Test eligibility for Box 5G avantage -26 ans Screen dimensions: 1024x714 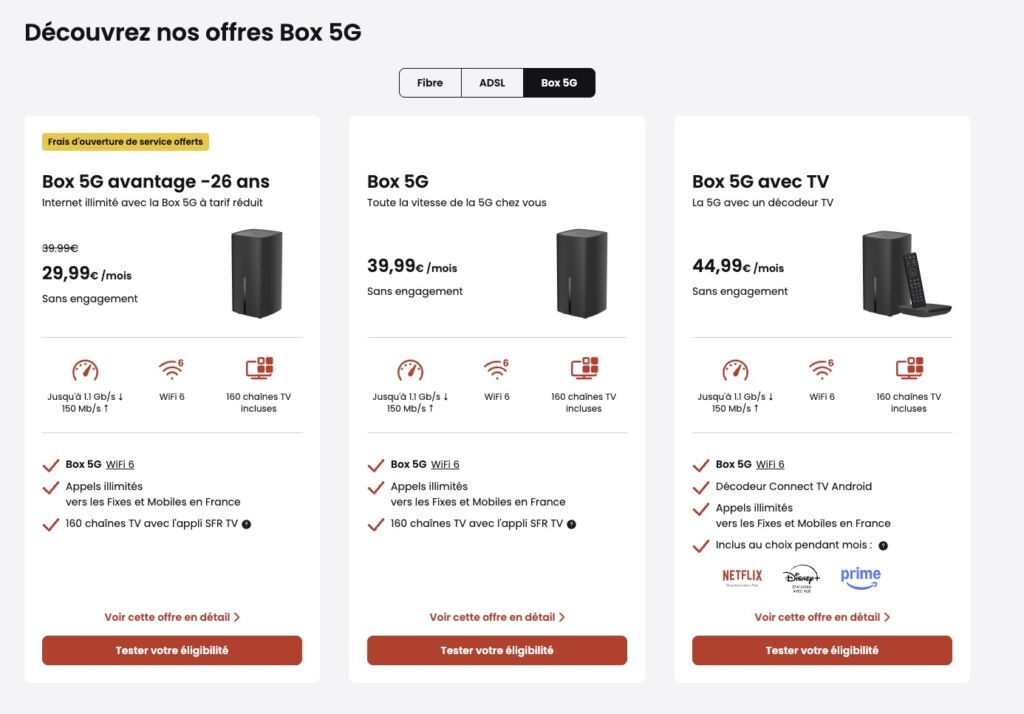172,650
